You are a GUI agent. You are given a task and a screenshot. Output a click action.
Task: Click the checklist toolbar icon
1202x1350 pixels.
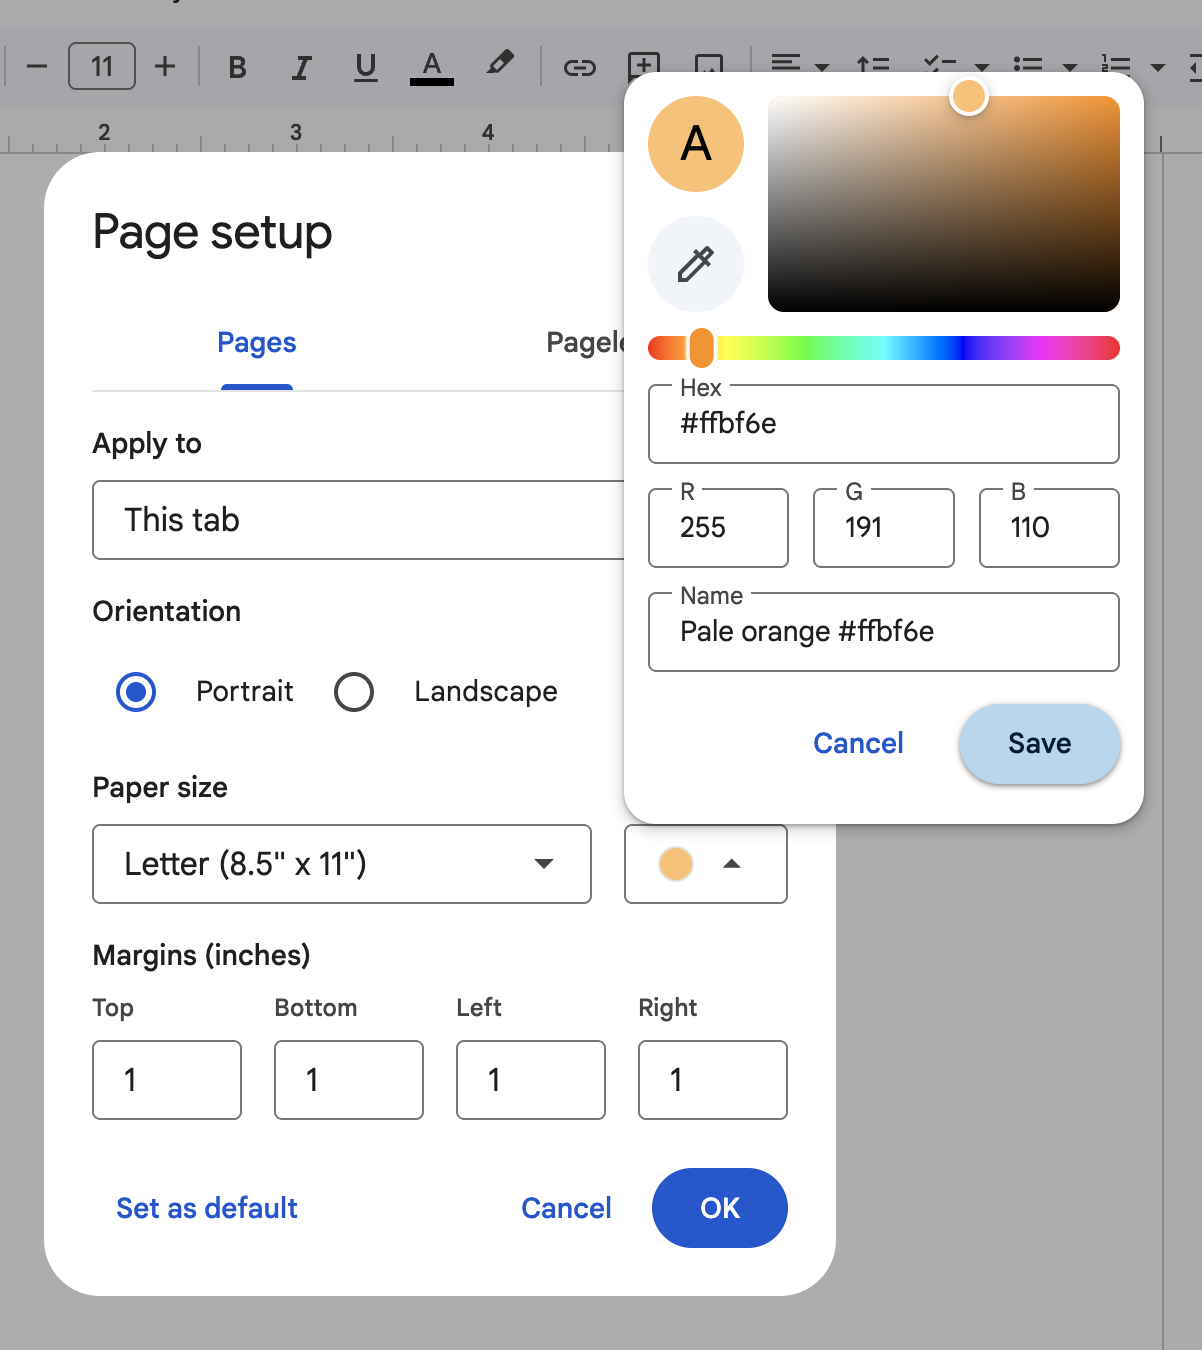(939, 65)
